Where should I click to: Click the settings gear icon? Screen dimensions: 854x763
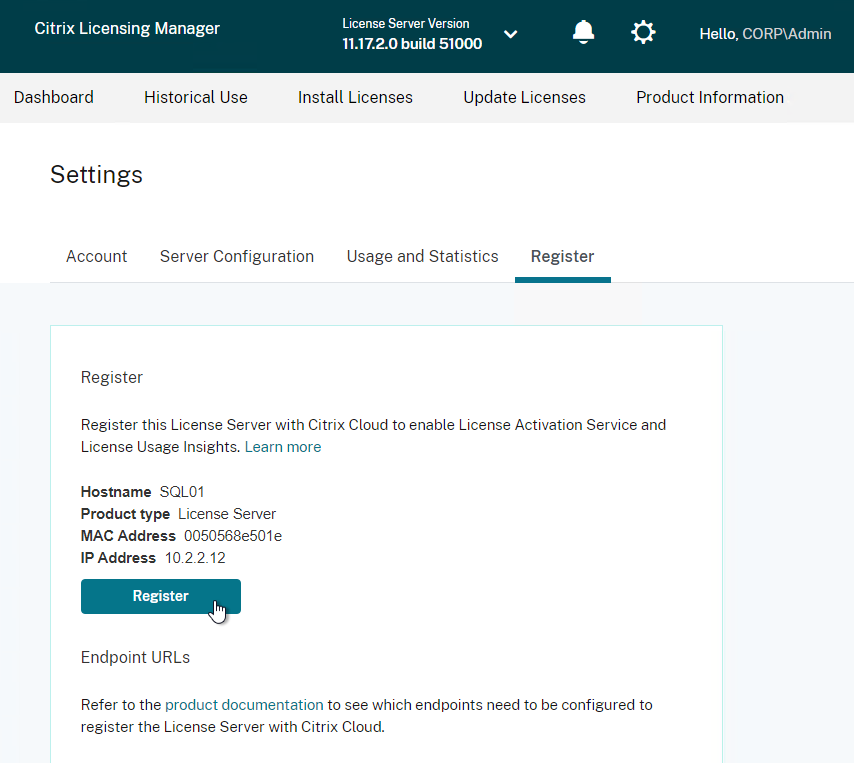click(x=643, y=33)
